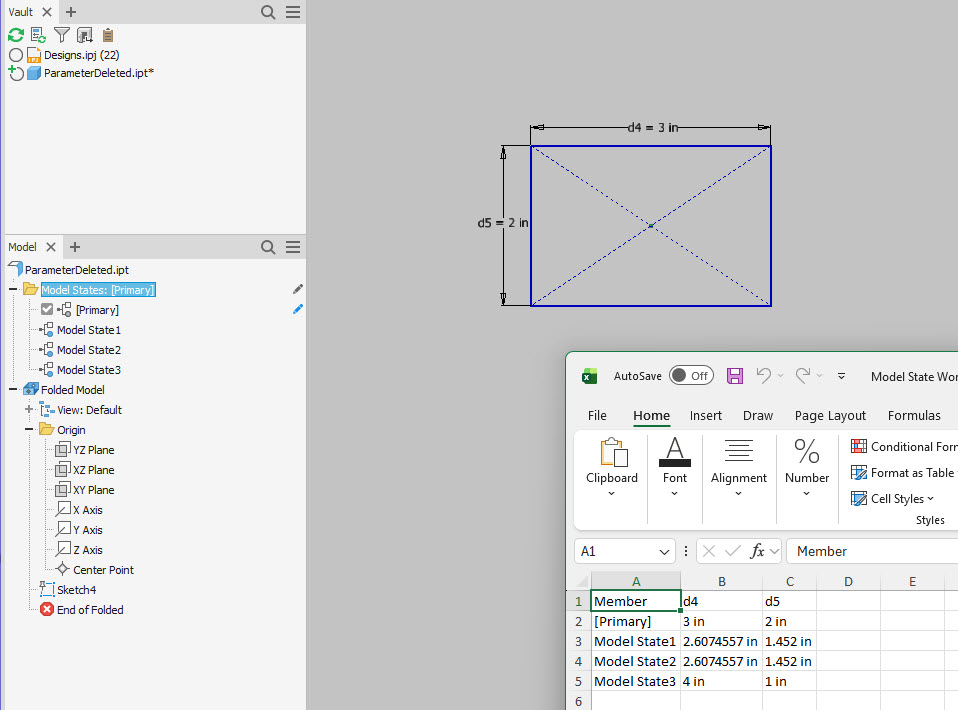Add a new tab next to Vault

tap(71, 12)
